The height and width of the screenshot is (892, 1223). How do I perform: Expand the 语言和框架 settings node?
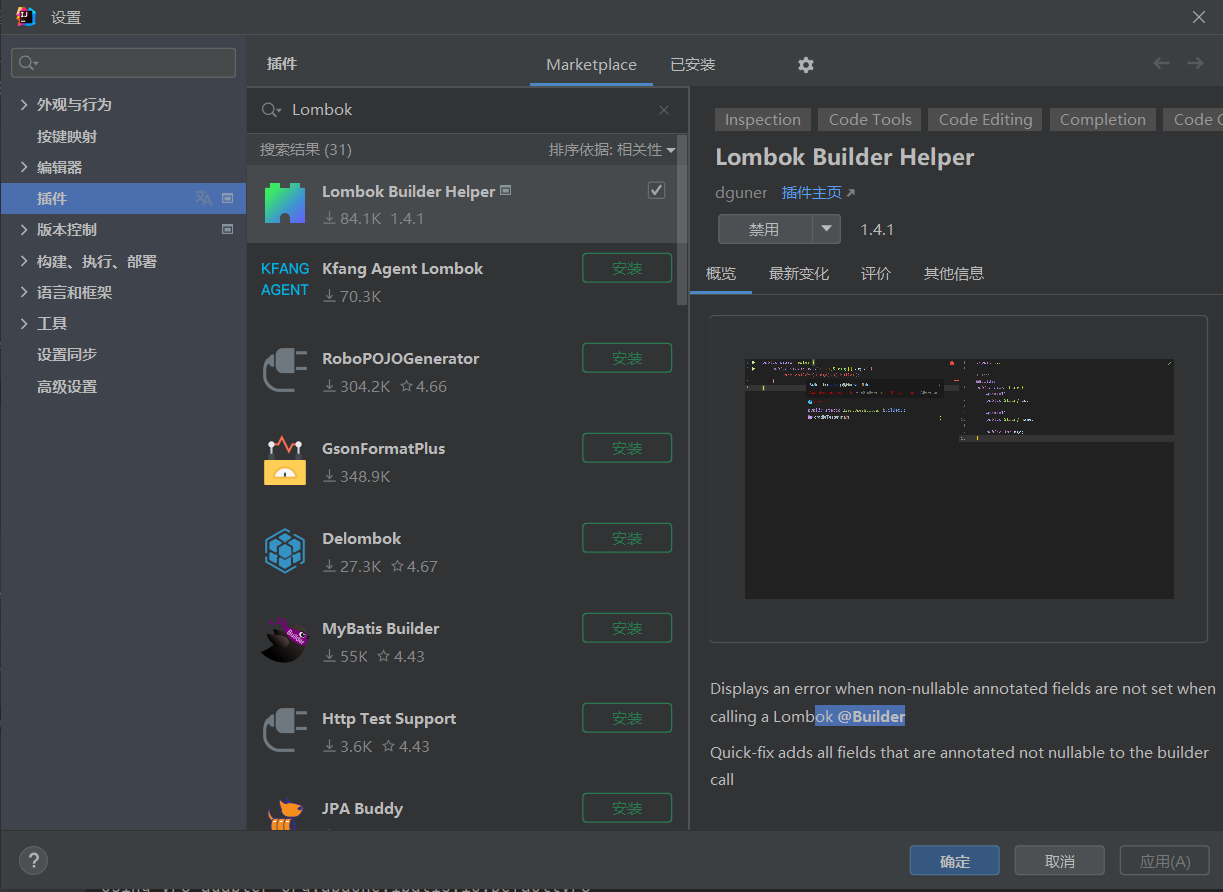tap(25, 292)
